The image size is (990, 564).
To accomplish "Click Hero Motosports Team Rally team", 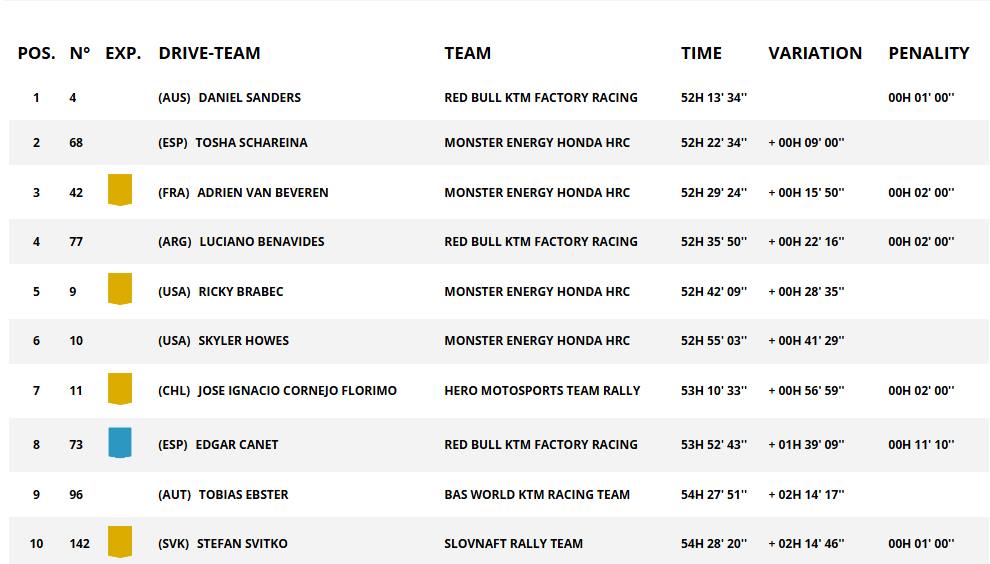I will coord(542,391).
